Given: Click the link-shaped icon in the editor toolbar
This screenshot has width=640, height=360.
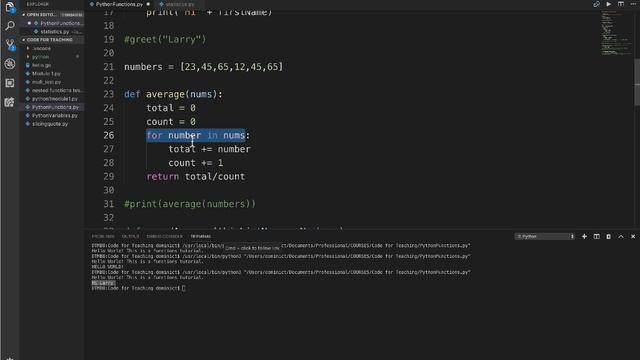Looking at the screenshot, I should (x=596, y=4).
